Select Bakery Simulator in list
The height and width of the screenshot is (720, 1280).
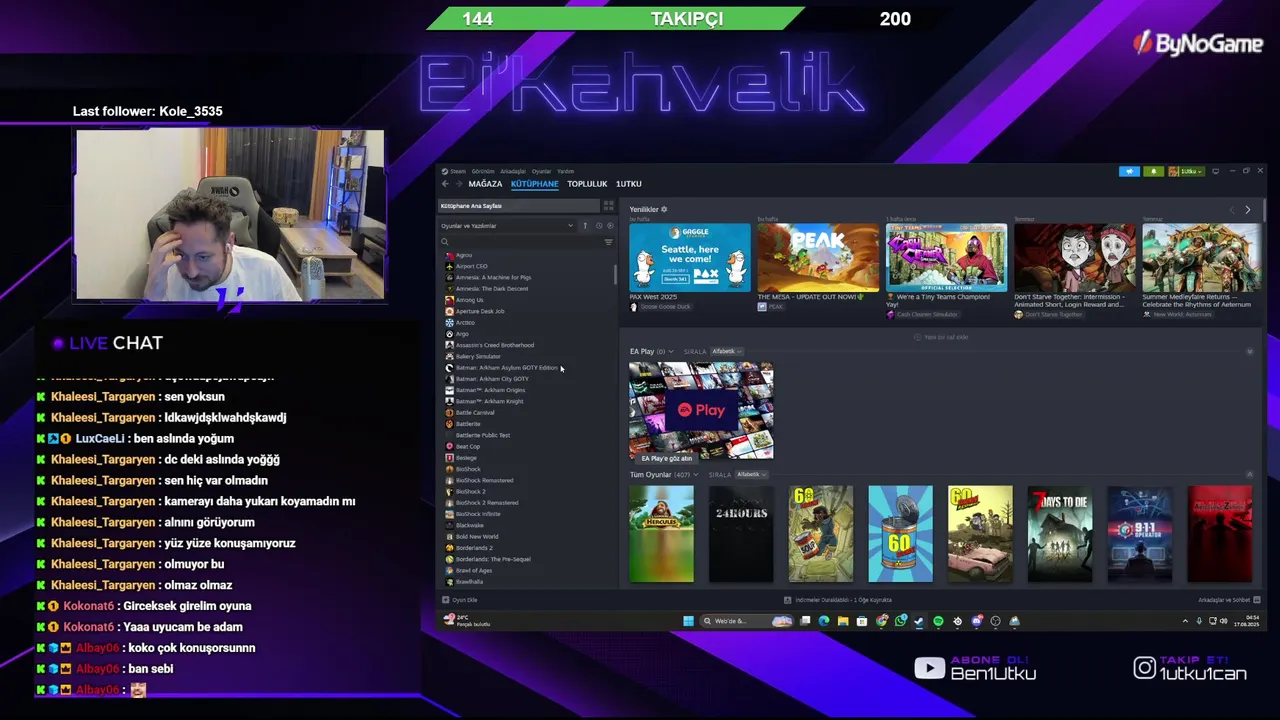(x=478, y=356)
